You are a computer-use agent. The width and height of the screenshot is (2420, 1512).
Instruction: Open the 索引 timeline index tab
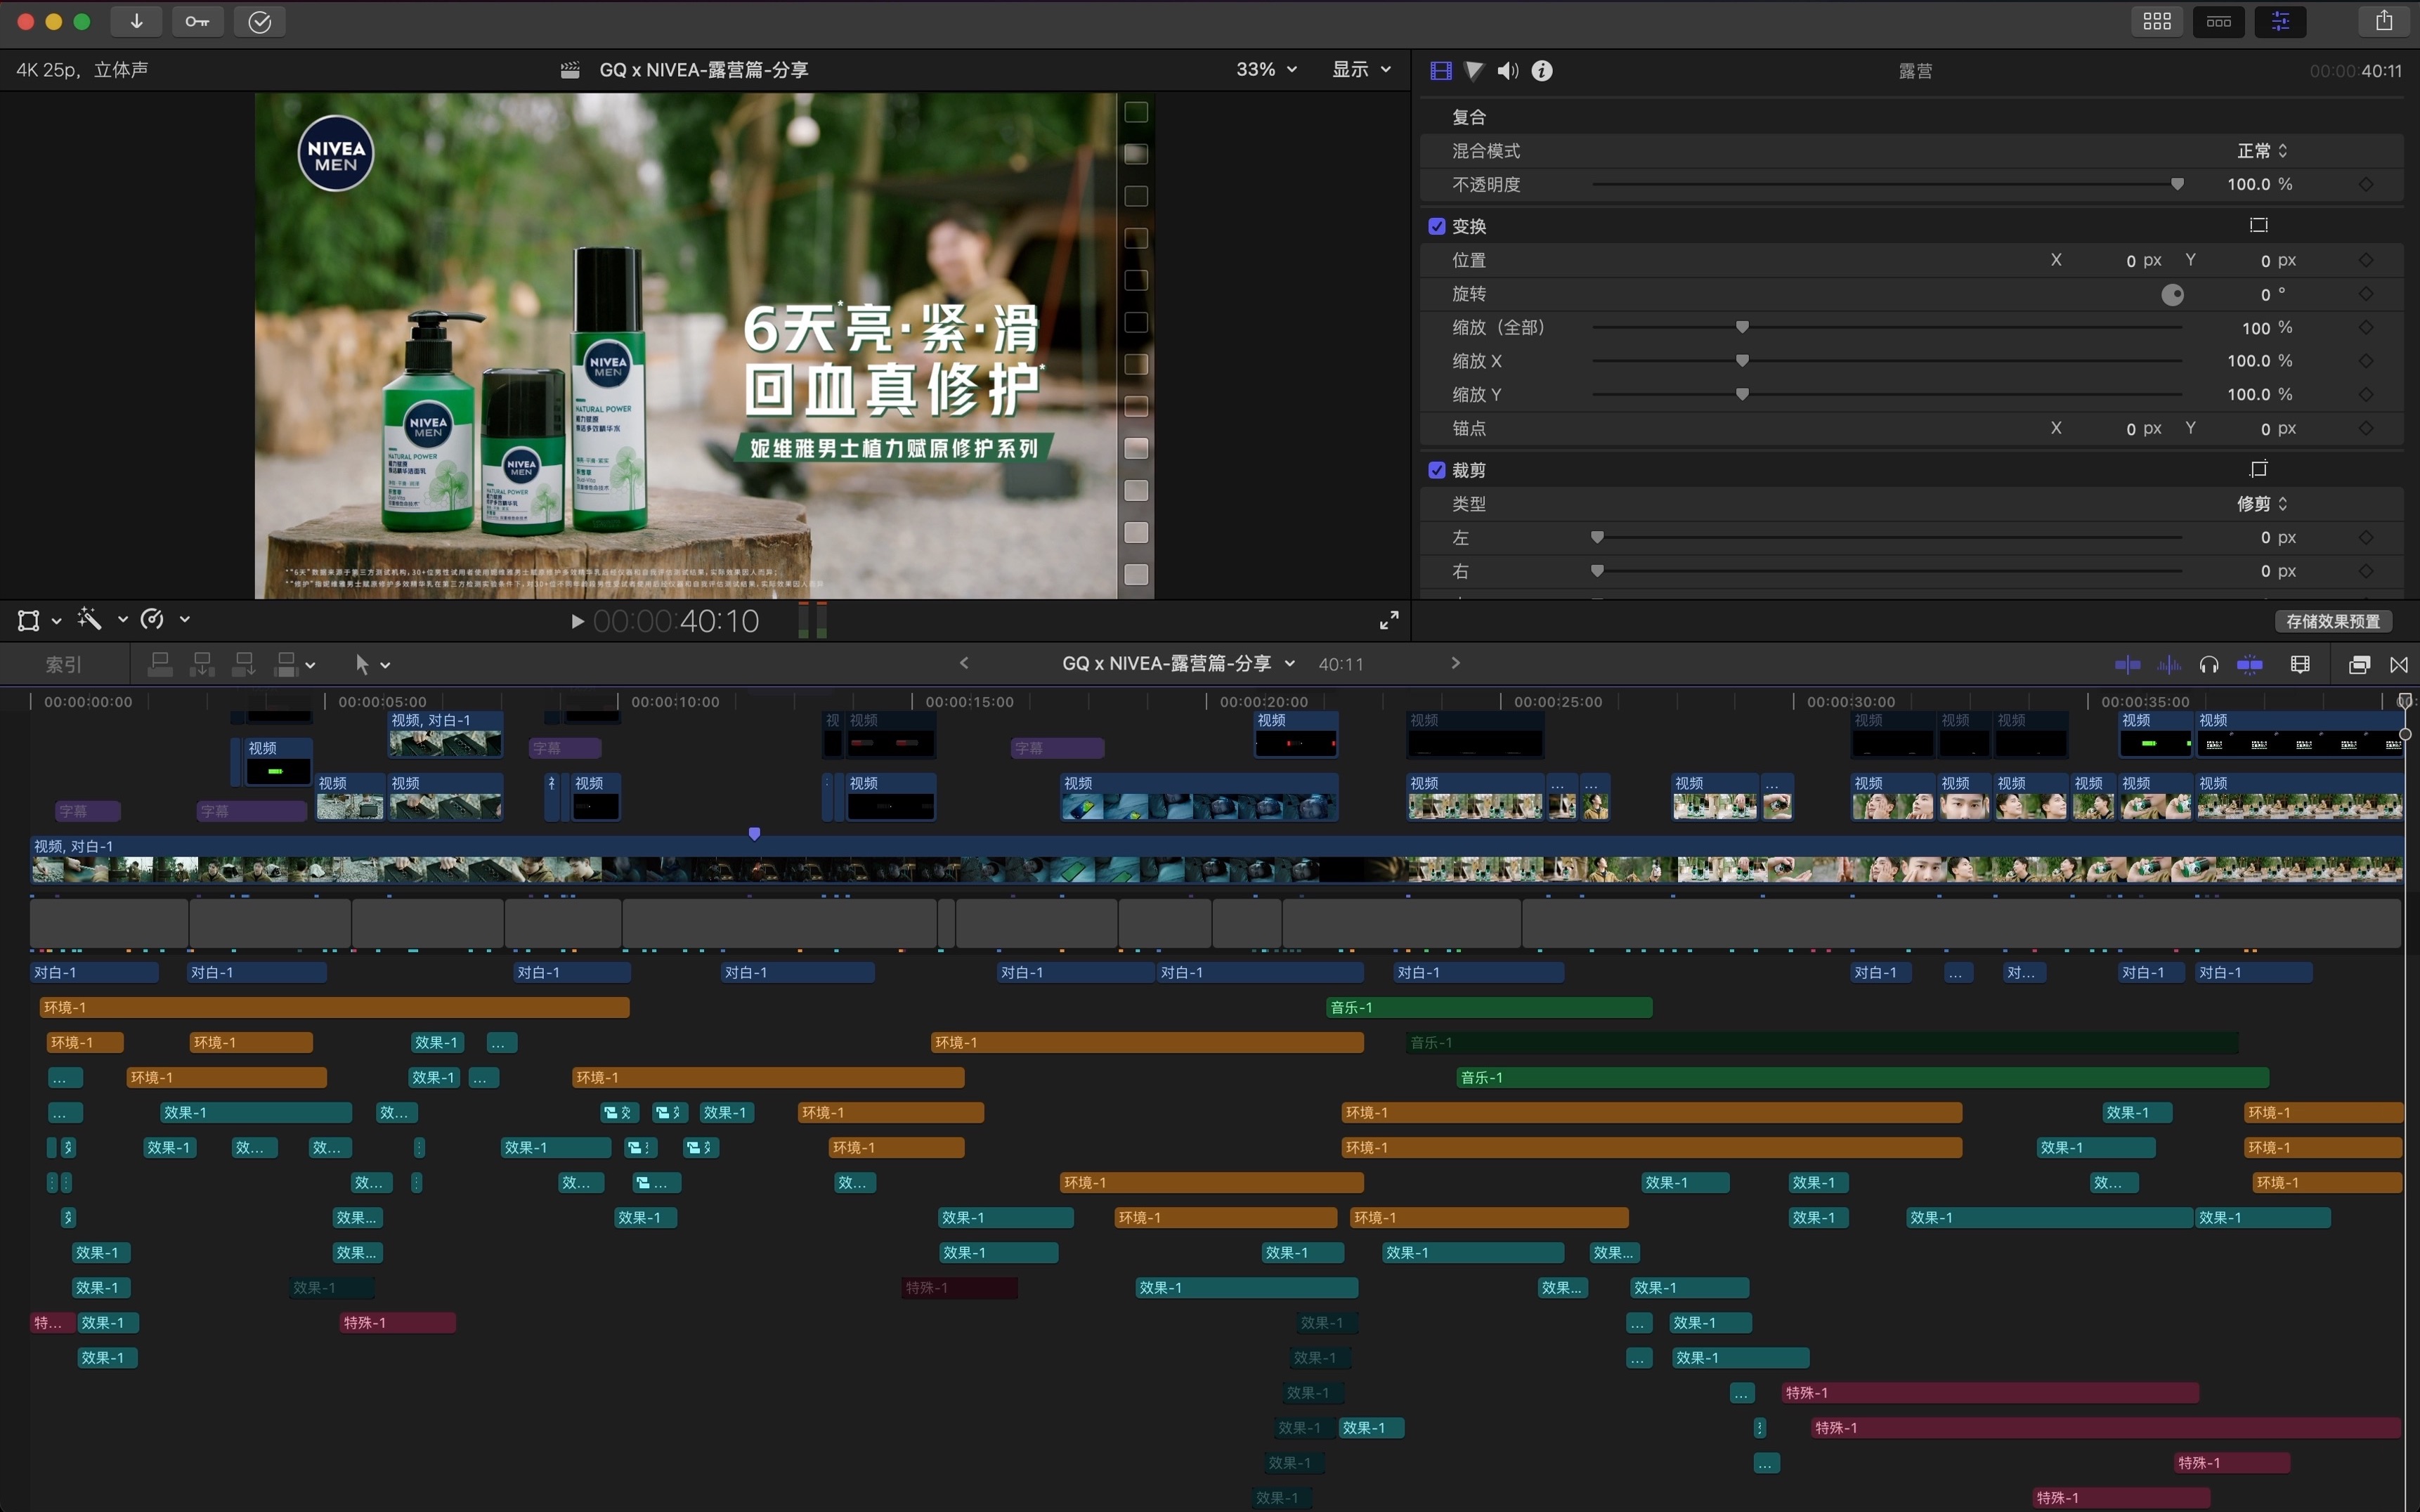tap(63, 664)
